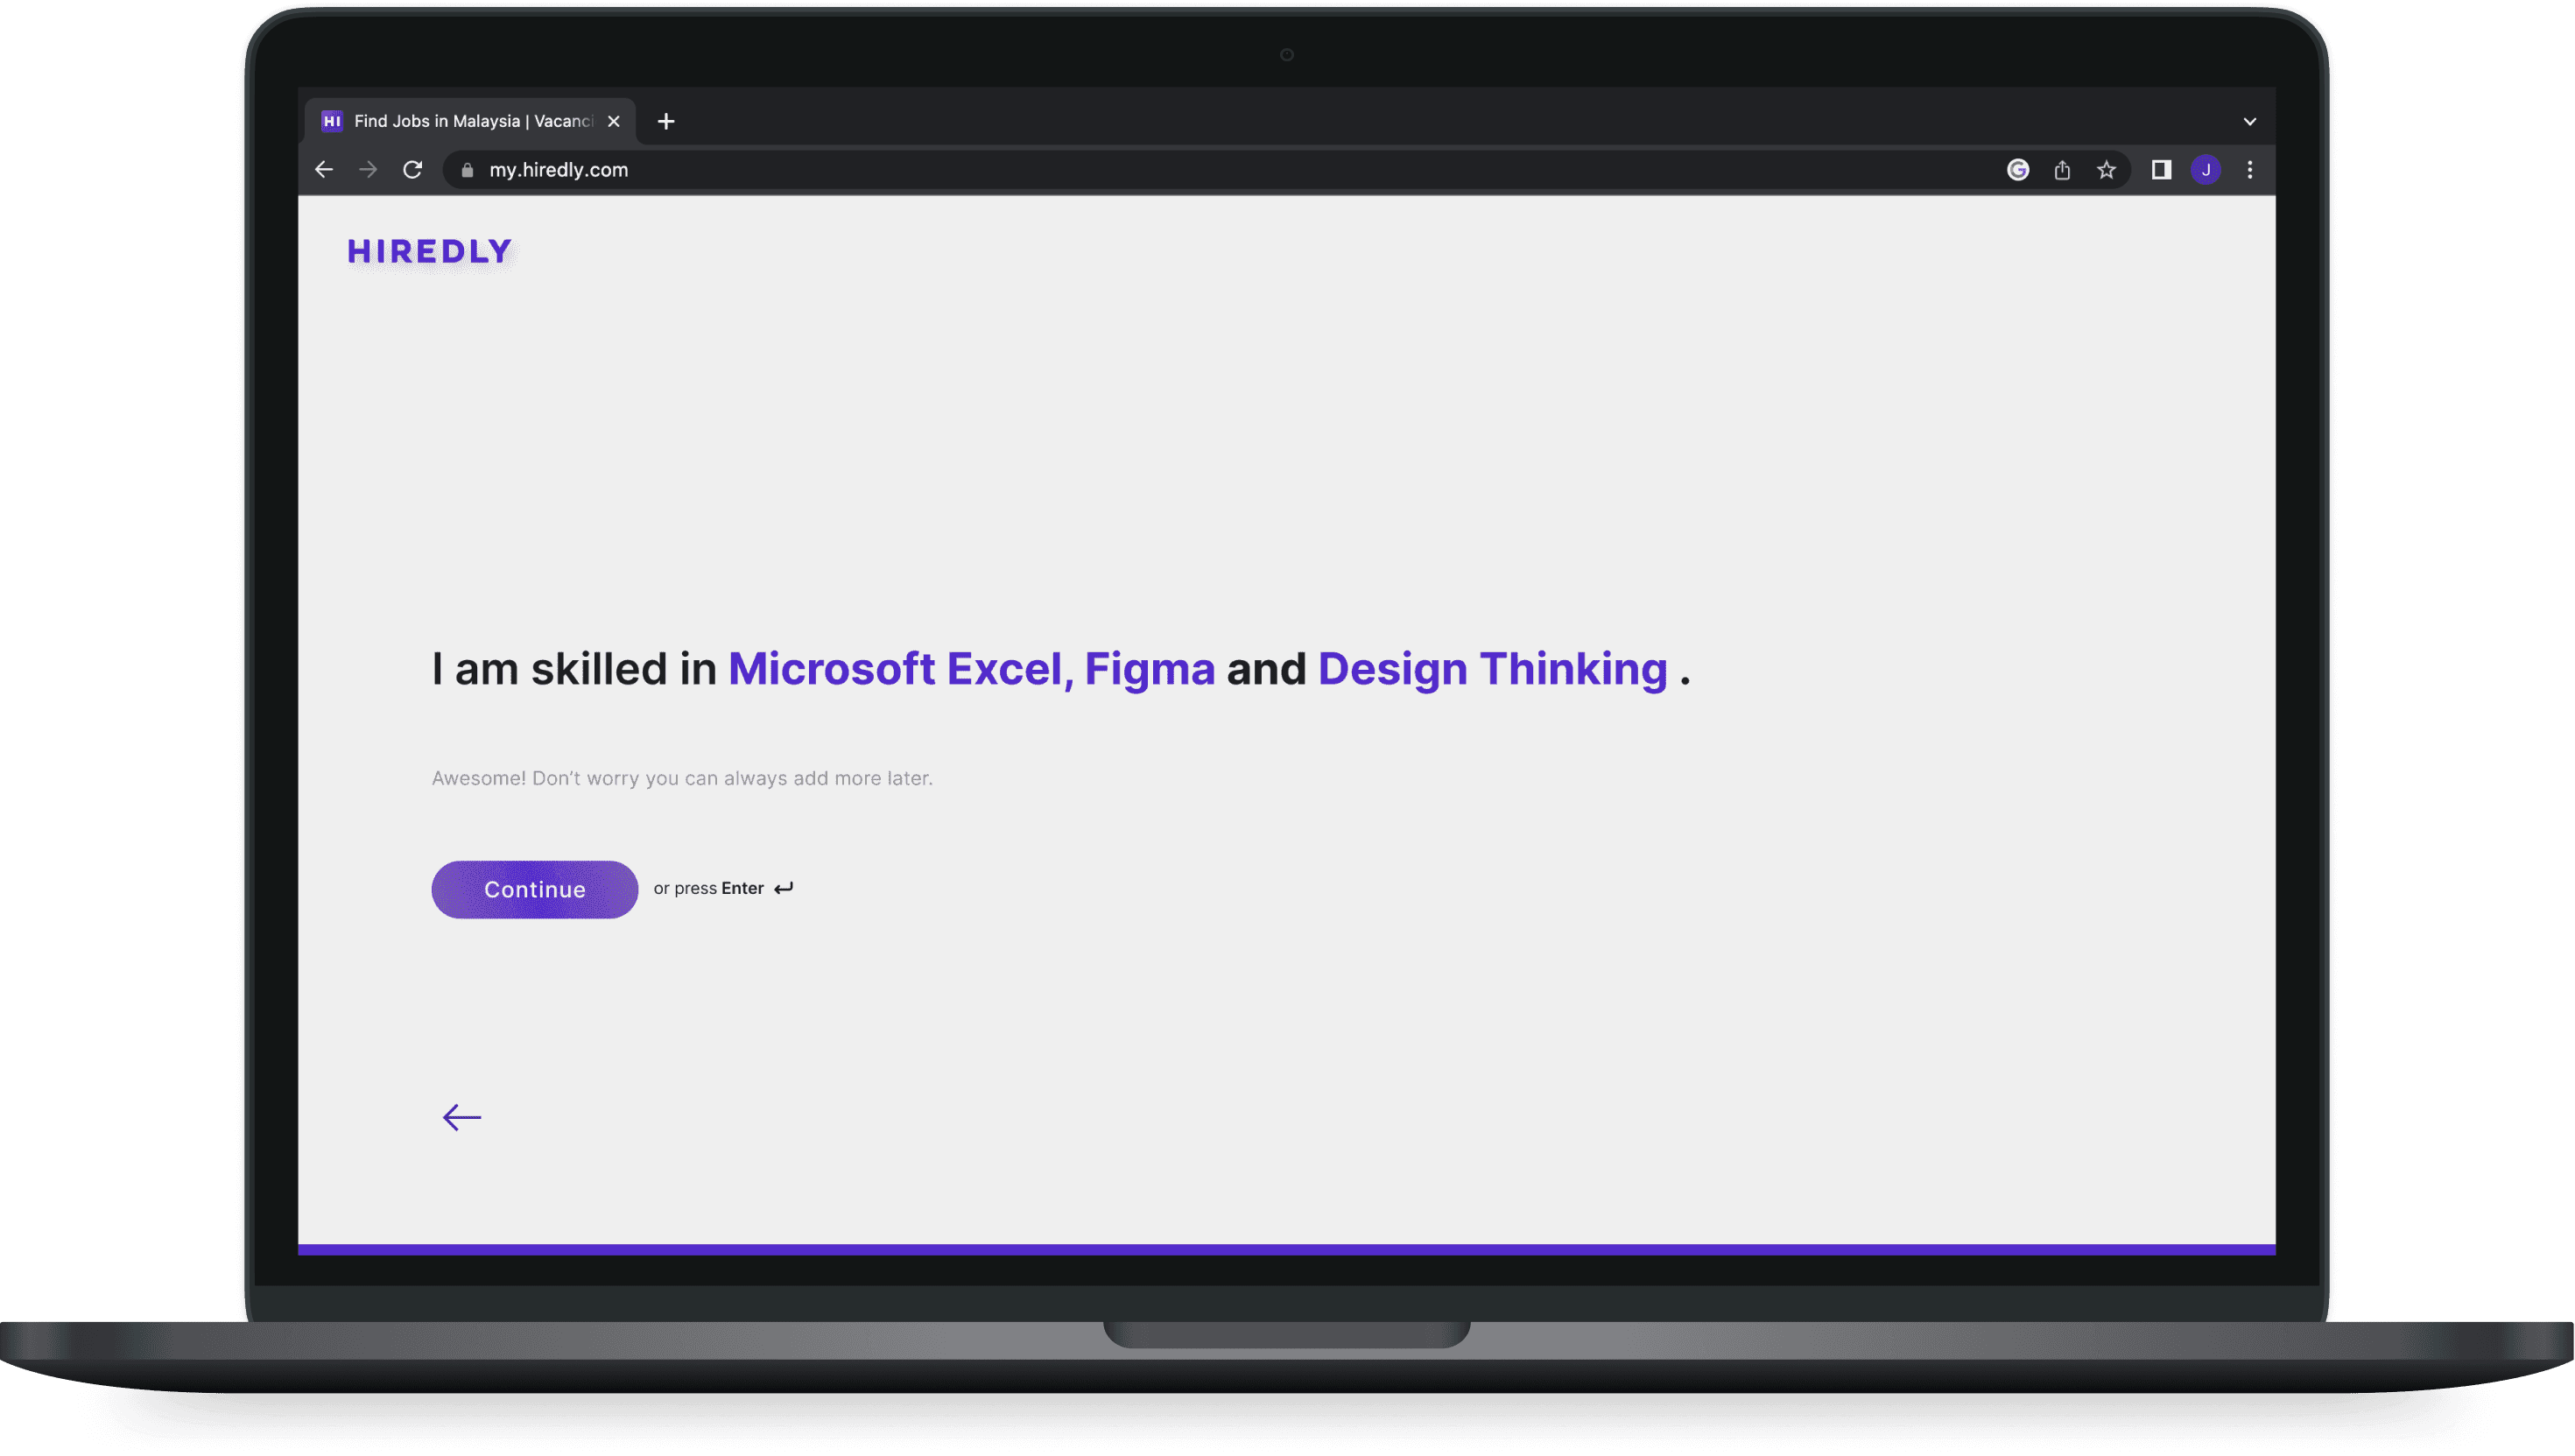This screenshot has width=2575, height=1456.
Task: Toggle the browser side panel icon
Action: [x=2161, y=170]
